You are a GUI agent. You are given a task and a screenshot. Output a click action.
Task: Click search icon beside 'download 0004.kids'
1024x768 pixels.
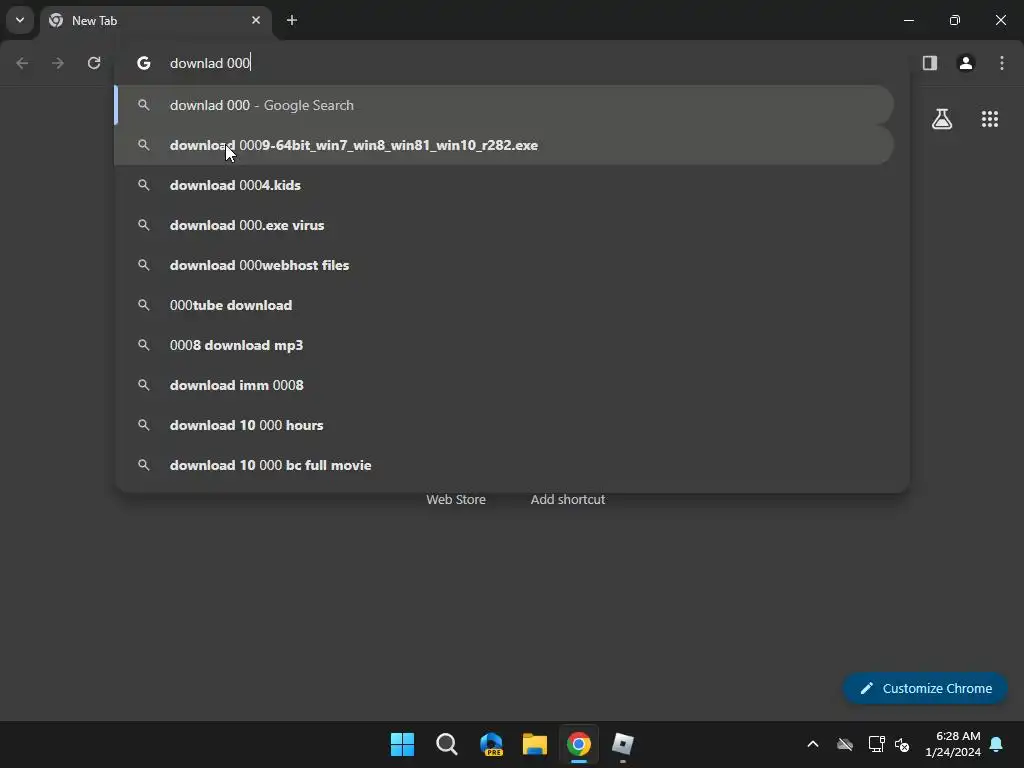tap(144, 185)
